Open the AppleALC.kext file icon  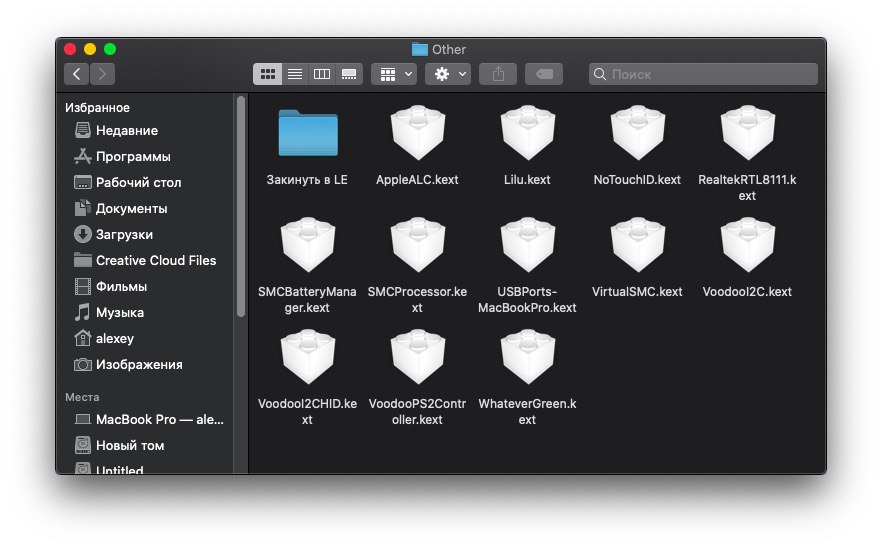click(417, 133)
